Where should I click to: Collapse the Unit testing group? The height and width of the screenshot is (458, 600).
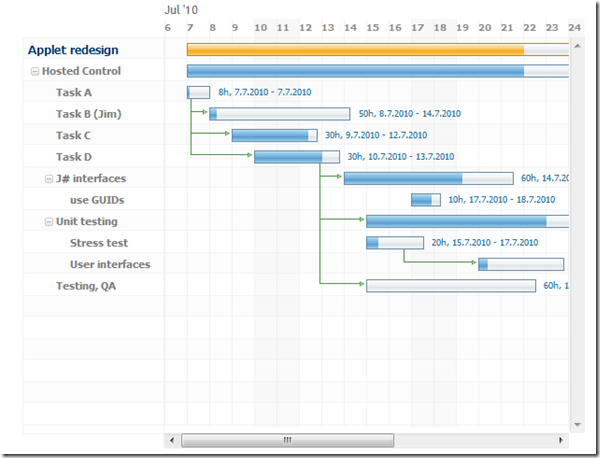pos(49,222)
